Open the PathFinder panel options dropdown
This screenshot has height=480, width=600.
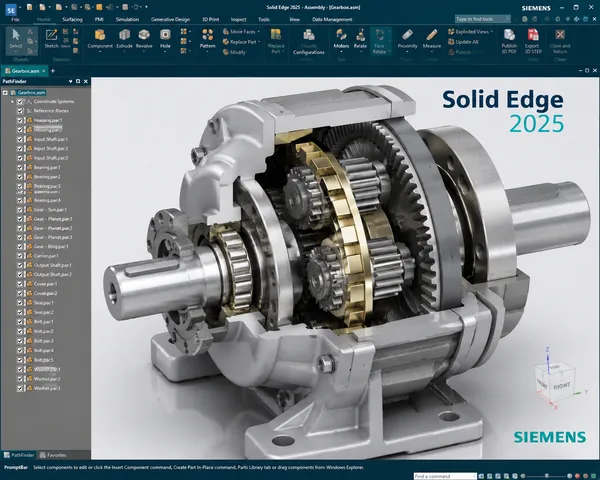pyautogui.click(x=70, y=82)
